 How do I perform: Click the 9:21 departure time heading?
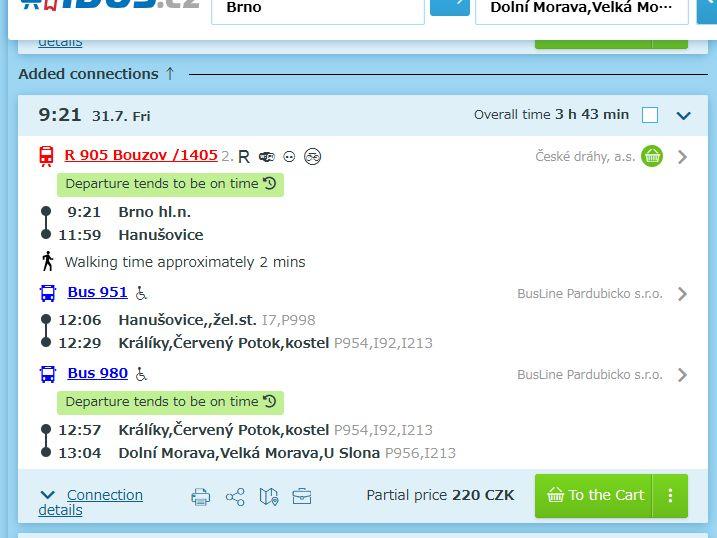60,115
